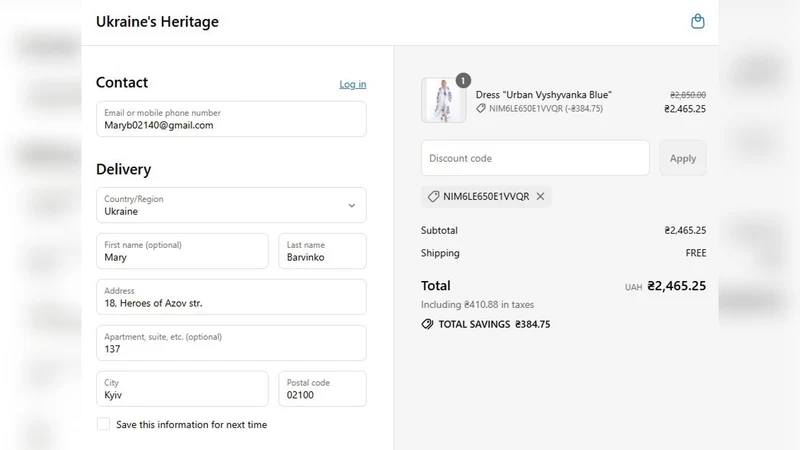Check Save this information for next time
This screenshot has height=450, width=800.
103,424
